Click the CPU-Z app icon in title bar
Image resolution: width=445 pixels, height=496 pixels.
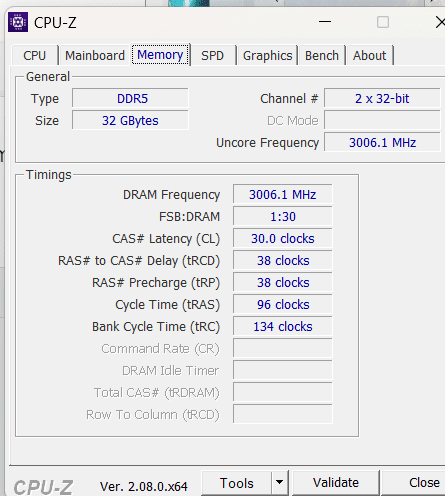[18, 22]
